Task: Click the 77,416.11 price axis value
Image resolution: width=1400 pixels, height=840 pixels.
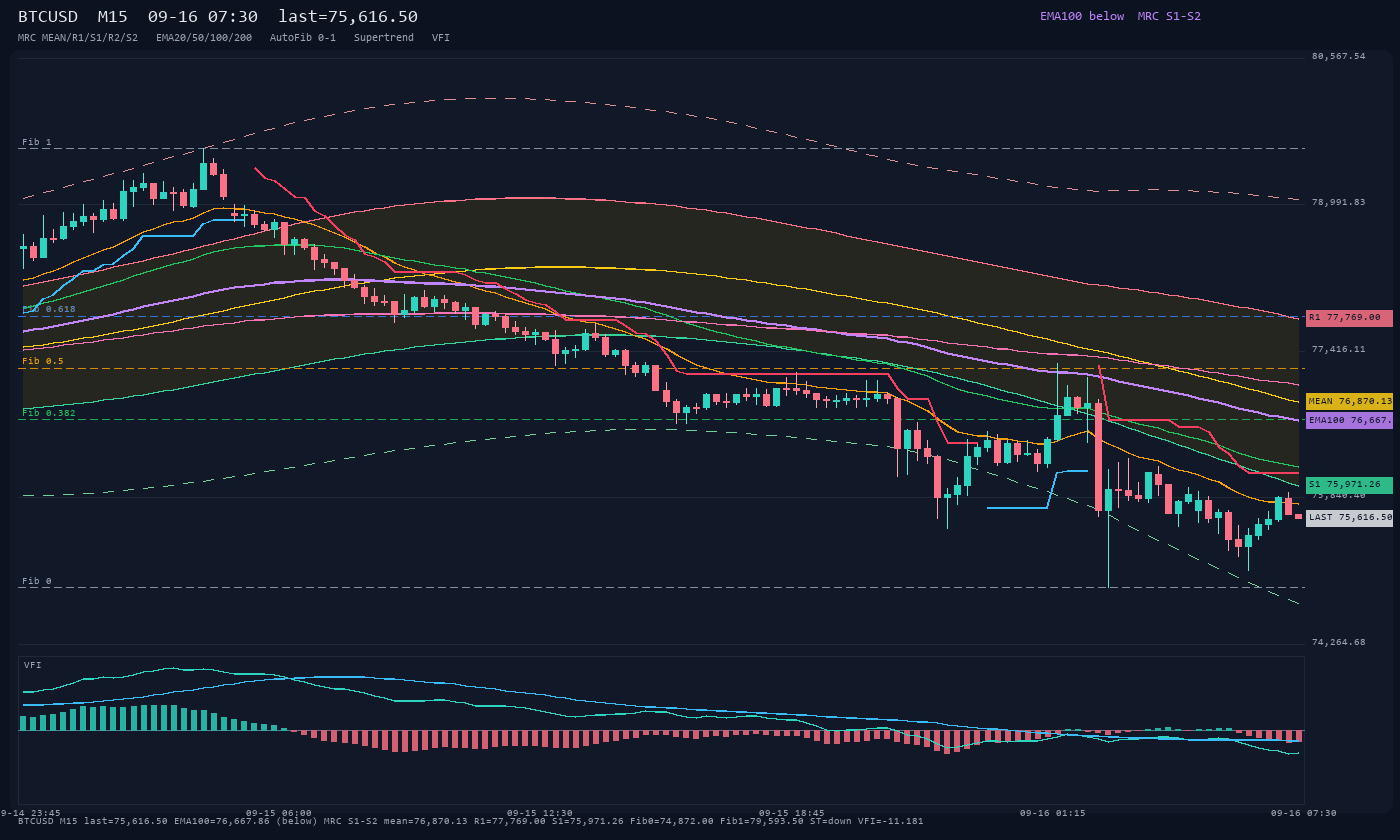Action: [1338, 350]
